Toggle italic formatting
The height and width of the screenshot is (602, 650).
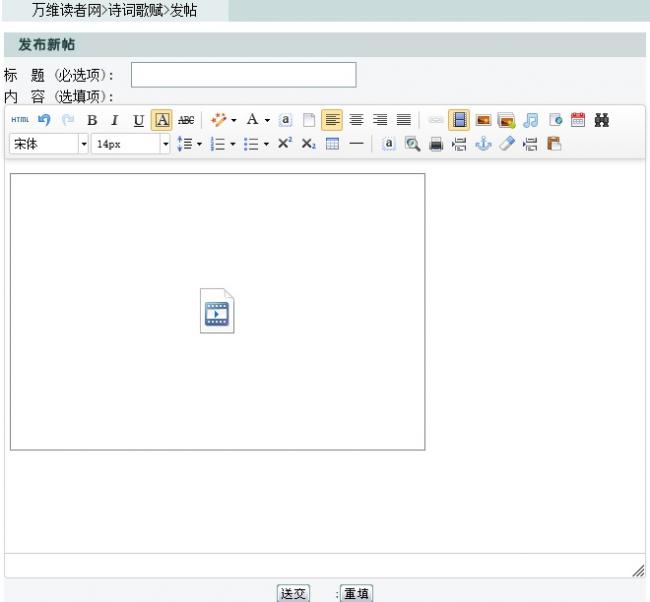tap(115, 121)
